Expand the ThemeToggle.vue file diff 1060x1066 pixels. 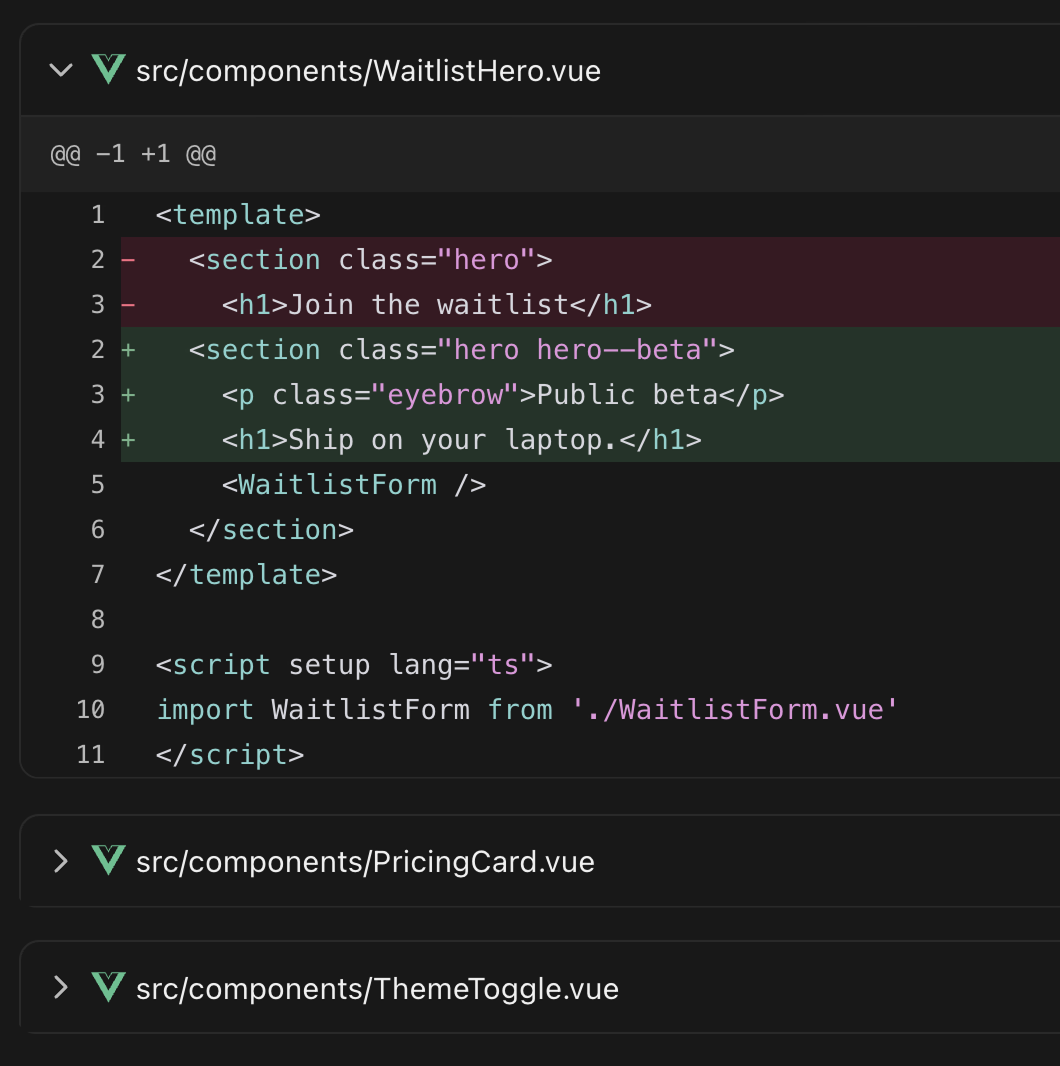[61, 987]
